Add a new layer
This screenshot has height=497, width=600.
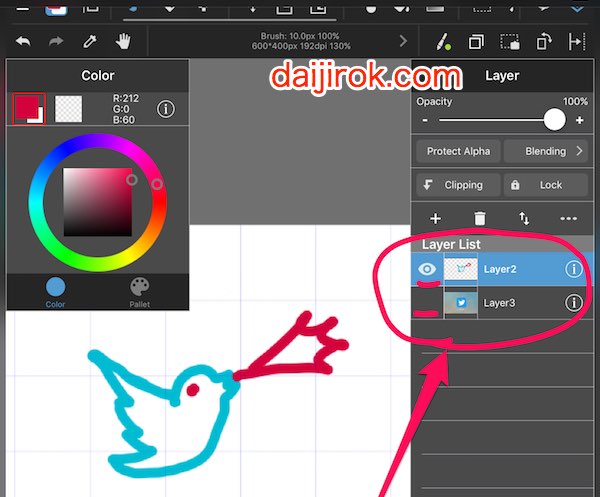tap(435, 219)
